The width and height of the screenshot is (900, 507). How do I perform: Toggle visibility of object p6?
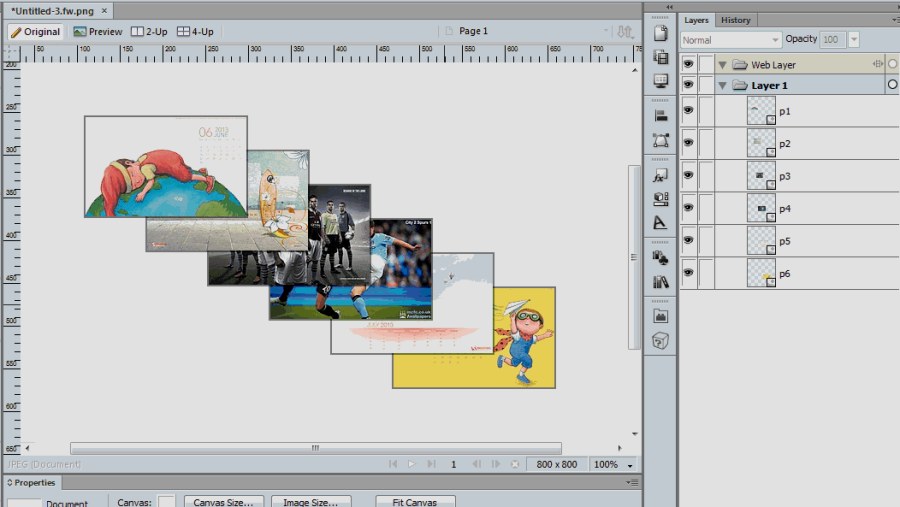pos(688,272)
